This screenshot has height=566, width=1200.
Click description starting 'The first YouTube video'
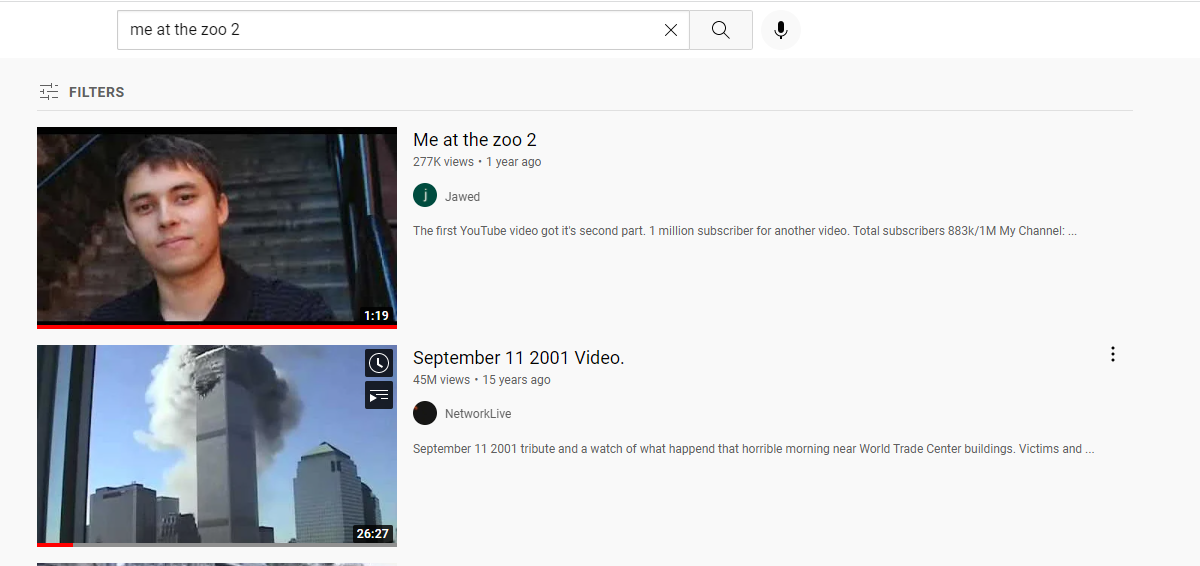[745, 231]
